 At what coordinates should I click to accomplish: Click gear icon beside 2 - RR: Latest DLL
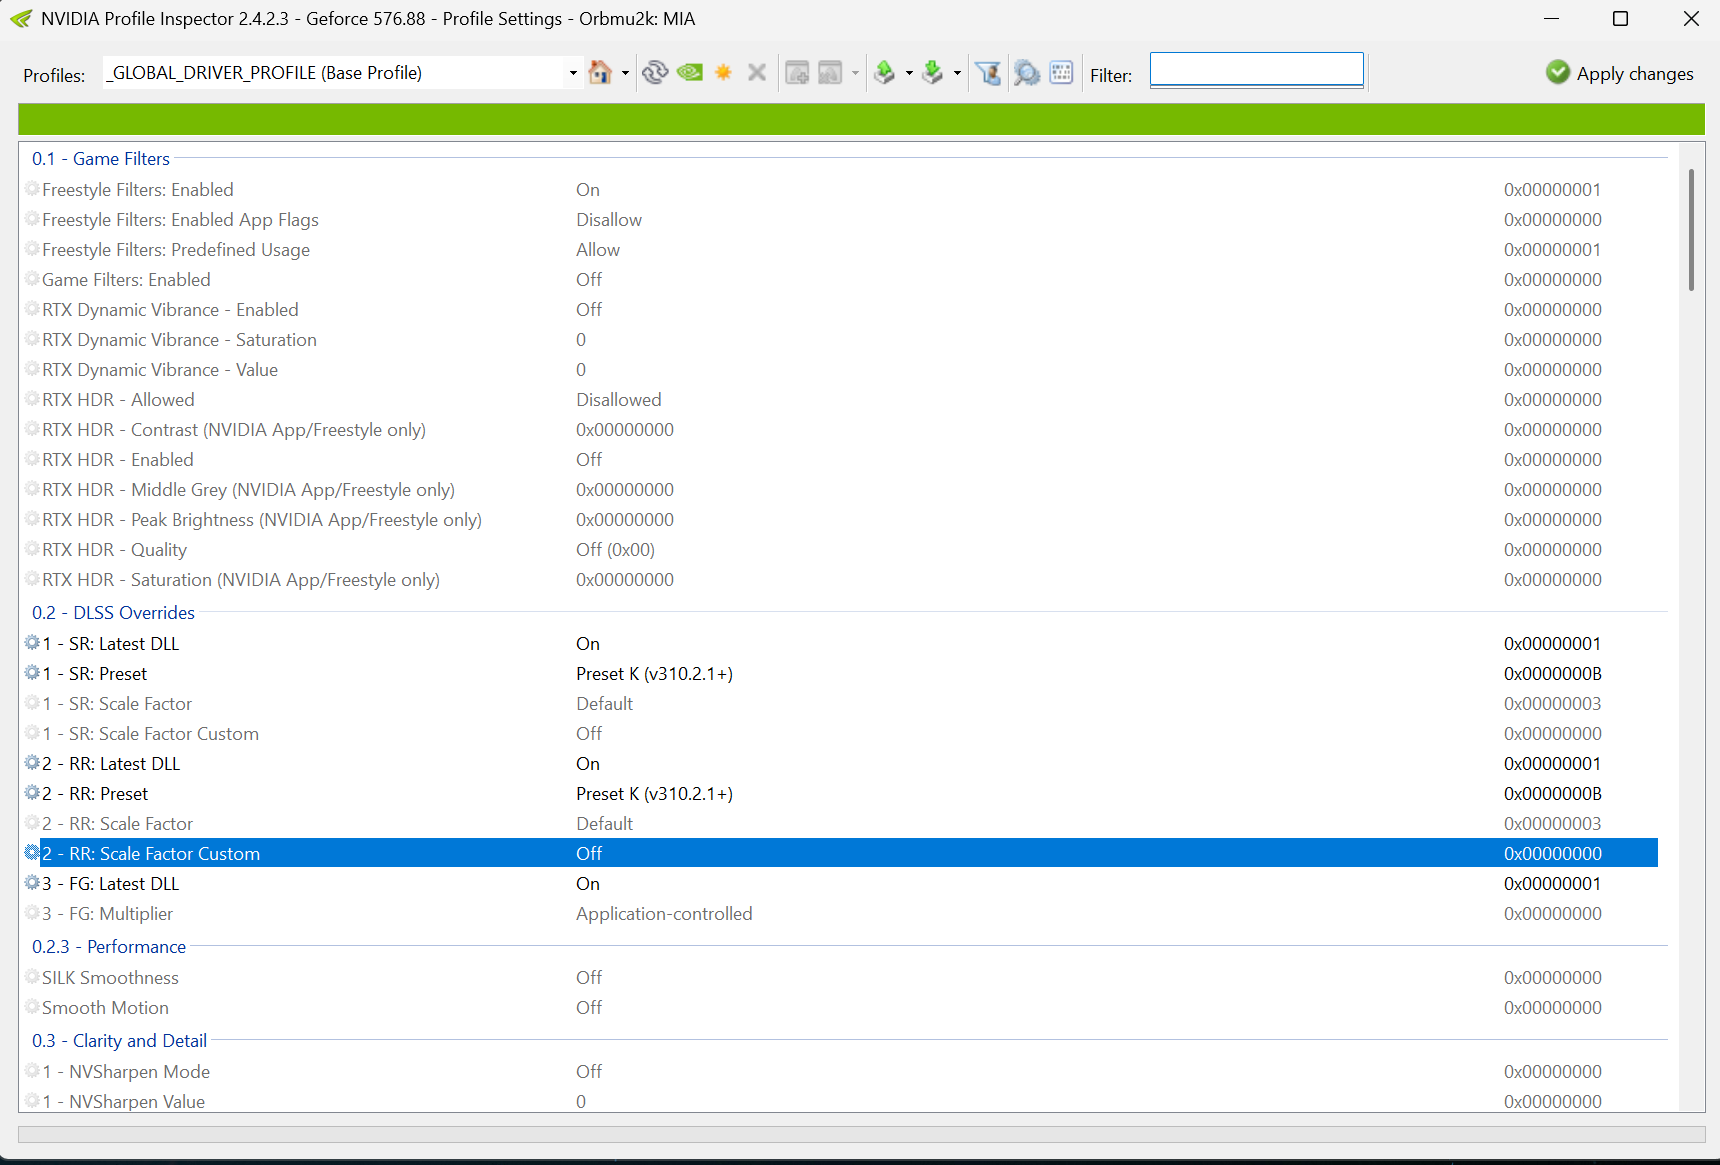(32, 763)
